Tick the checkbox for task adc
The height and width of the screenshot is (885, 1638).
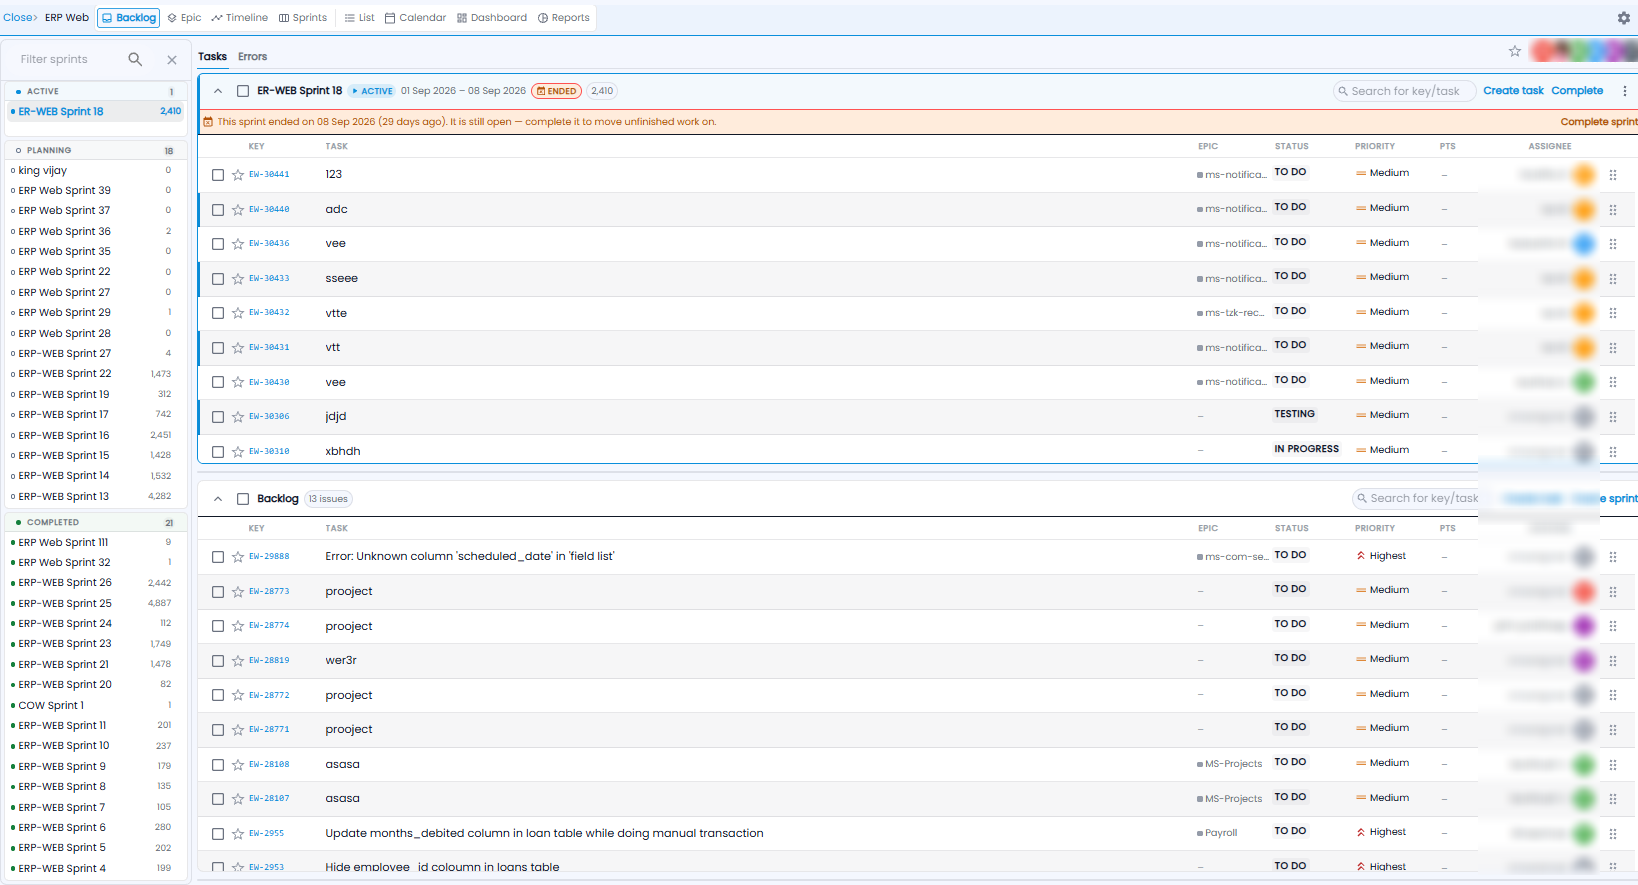pyautogui.click(x=218, y=210)
